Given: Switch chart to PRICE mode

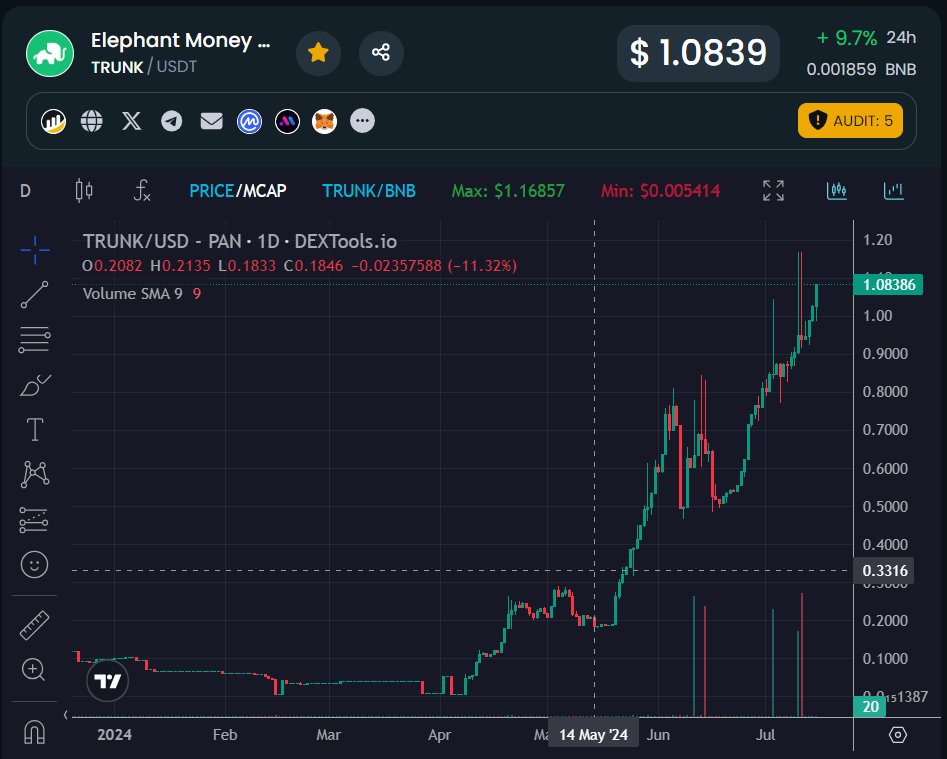Looking at the screenshot, I should [x=211, y=191].
